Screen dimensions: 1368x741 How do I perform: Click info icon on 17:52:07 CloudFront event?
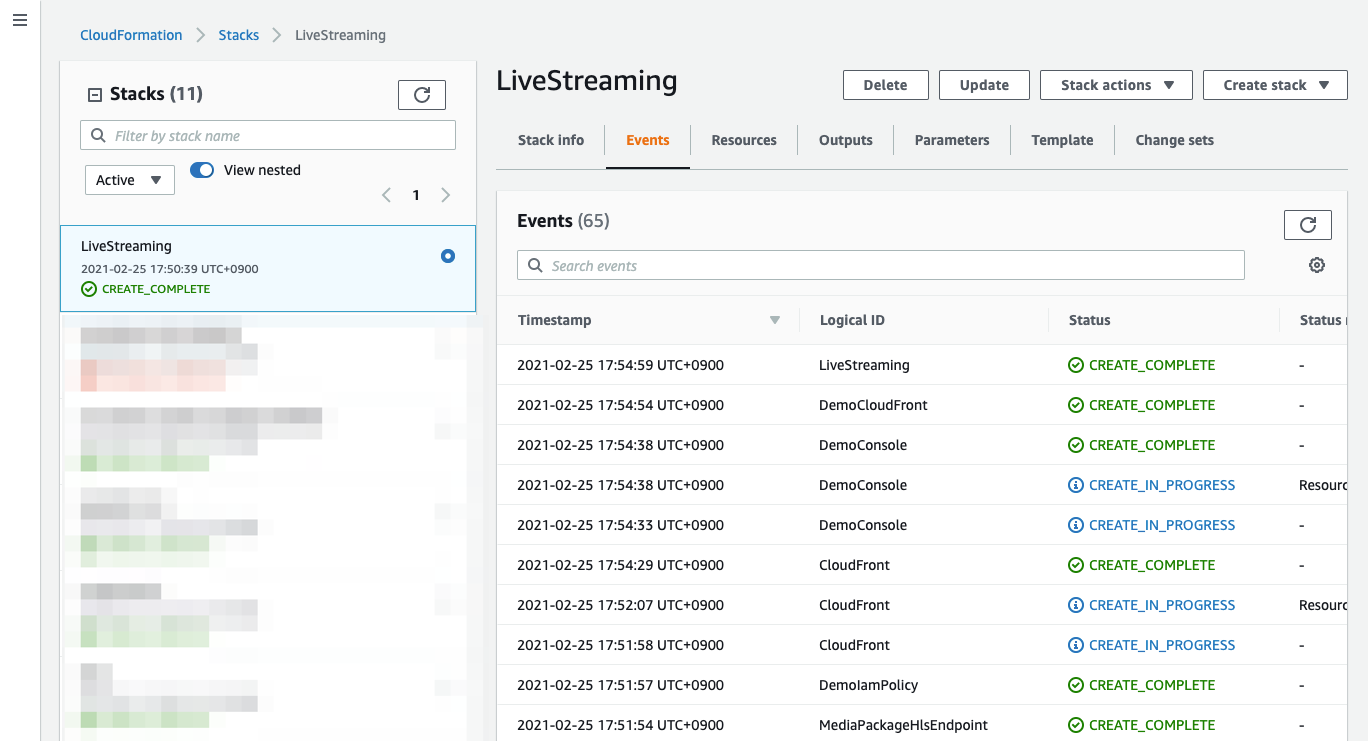[x=1076, y=605]
